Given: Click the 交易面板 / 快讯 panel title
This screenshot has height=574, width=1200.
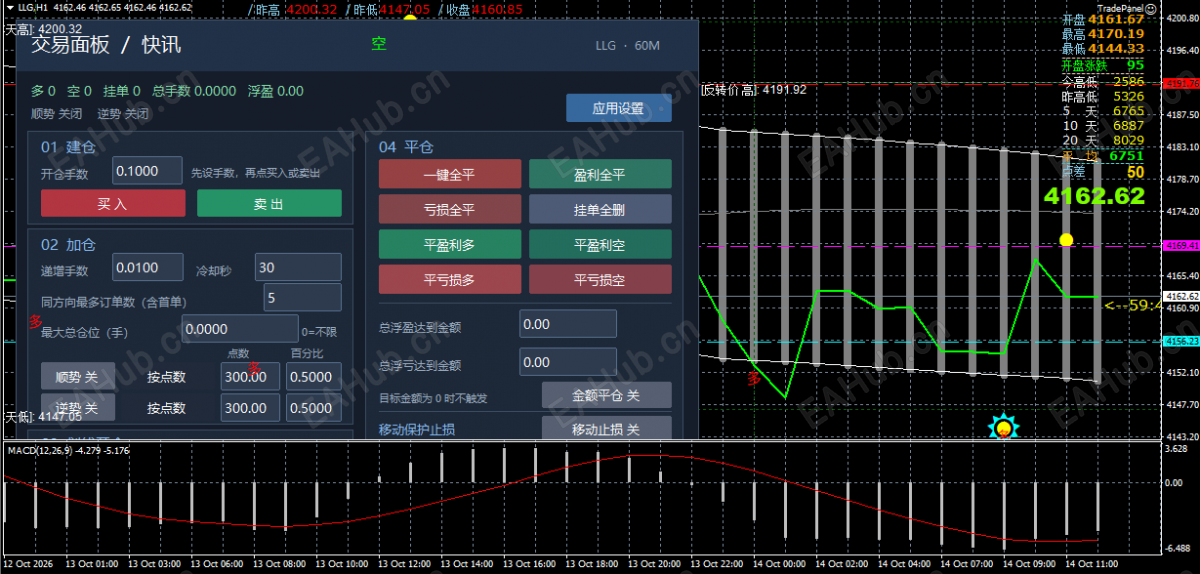Looking at the screenshot, I should [x=106, y=45].
